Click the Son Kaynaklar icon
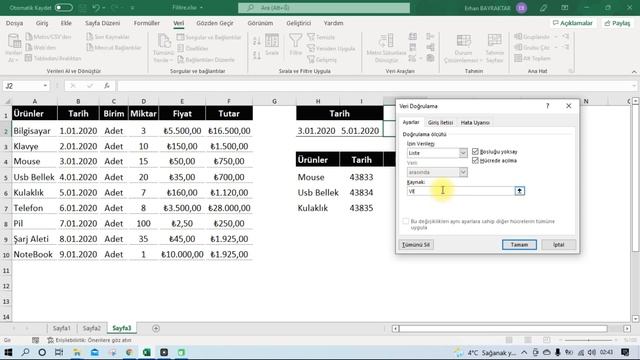Screen dimensions: 640x360 [90, 37]
